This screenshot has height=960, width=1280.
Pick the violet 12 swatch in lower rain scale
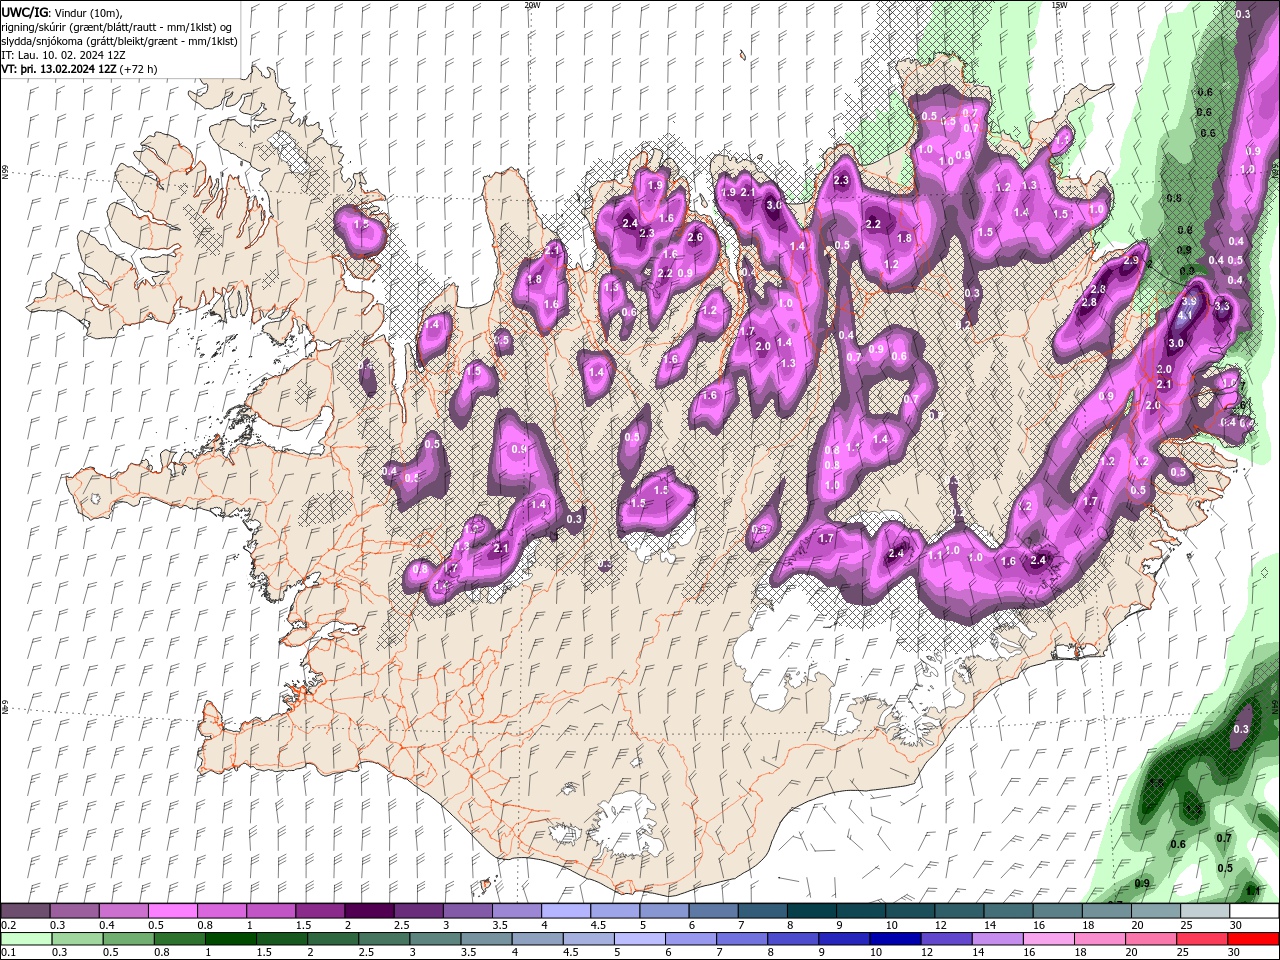pos(946,938)
